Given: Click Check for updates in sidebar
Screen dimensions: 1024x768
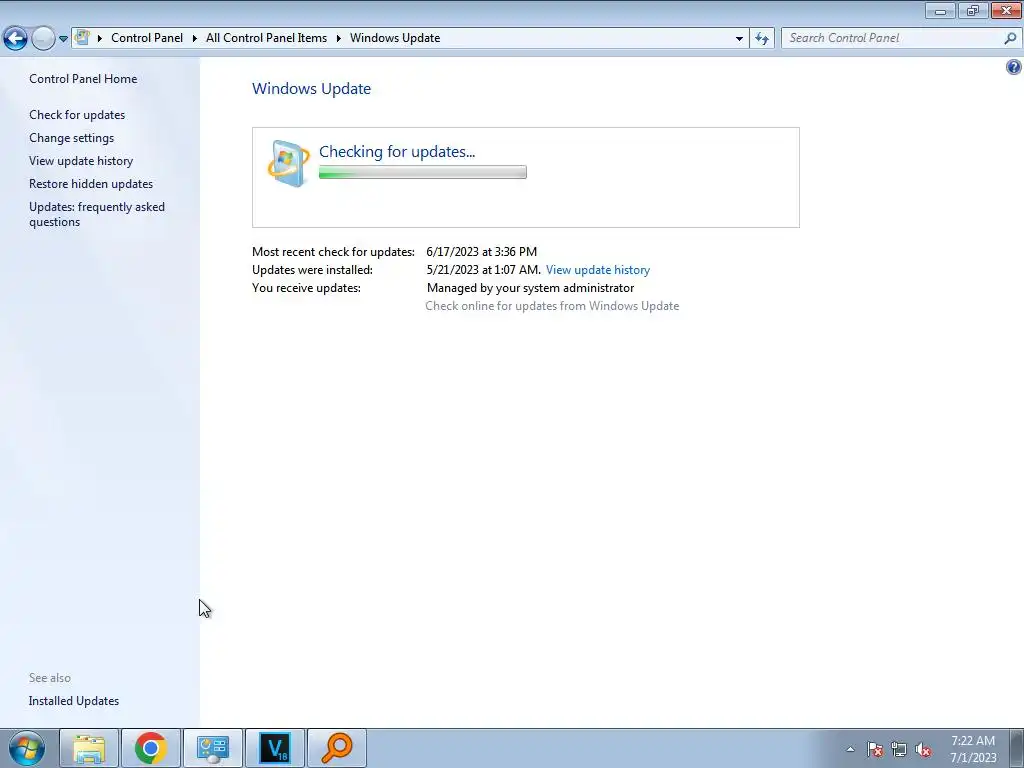Looking at the screenshot, I should click(x=77, y=115).
